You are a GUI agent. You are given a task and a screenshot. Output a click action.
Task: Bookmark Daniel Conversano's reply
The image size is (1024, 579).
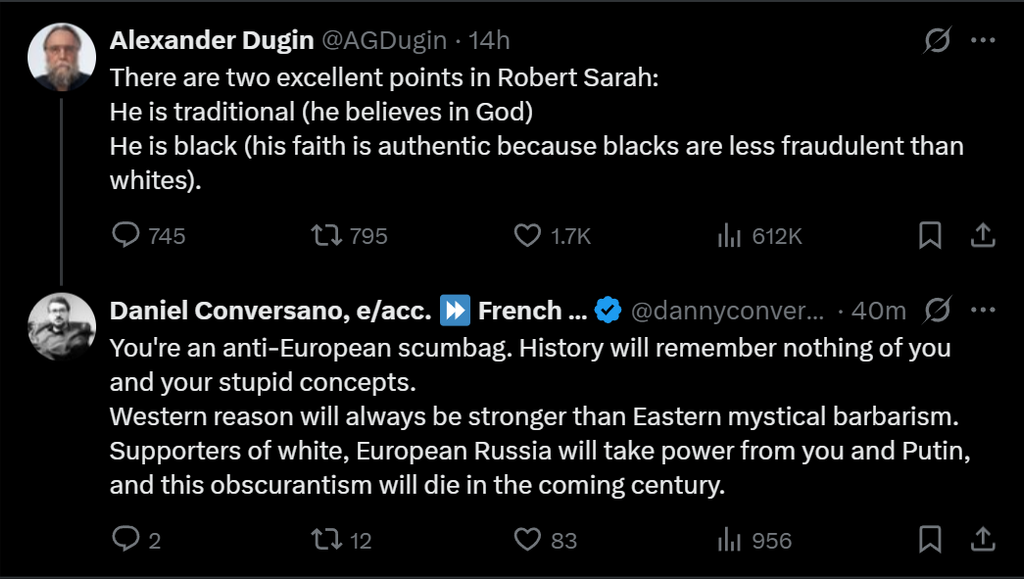point(930,540)
